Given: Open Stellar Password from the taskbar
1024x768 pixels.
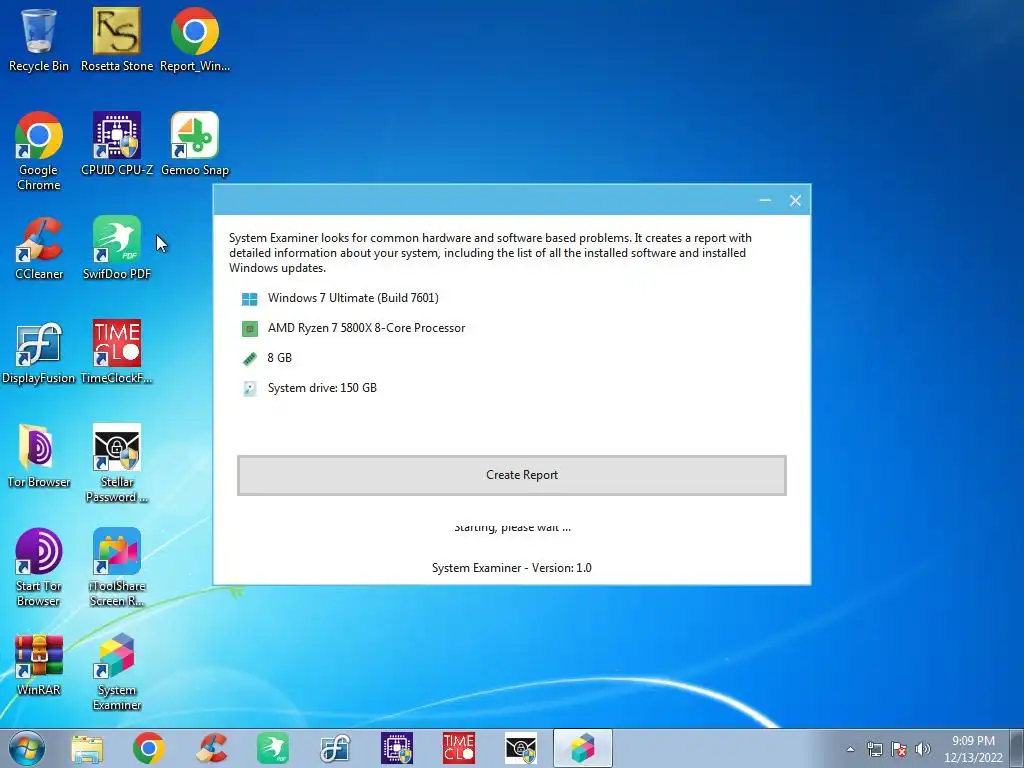Looking at the screenshot, I should pos(520,748).
